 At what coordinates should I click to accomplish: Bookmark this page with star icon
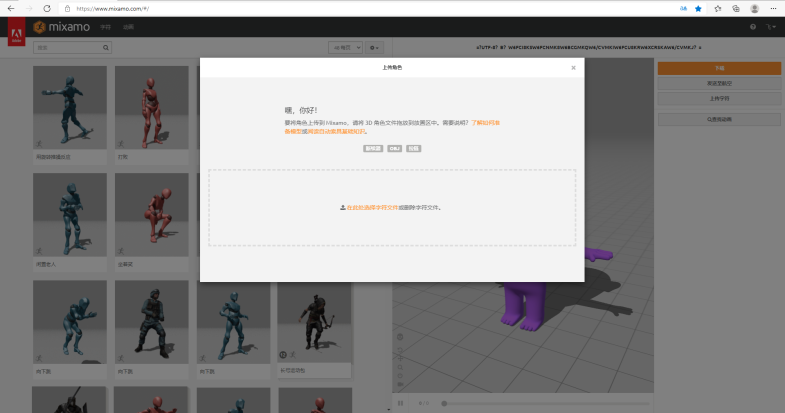tap(698, 8)
